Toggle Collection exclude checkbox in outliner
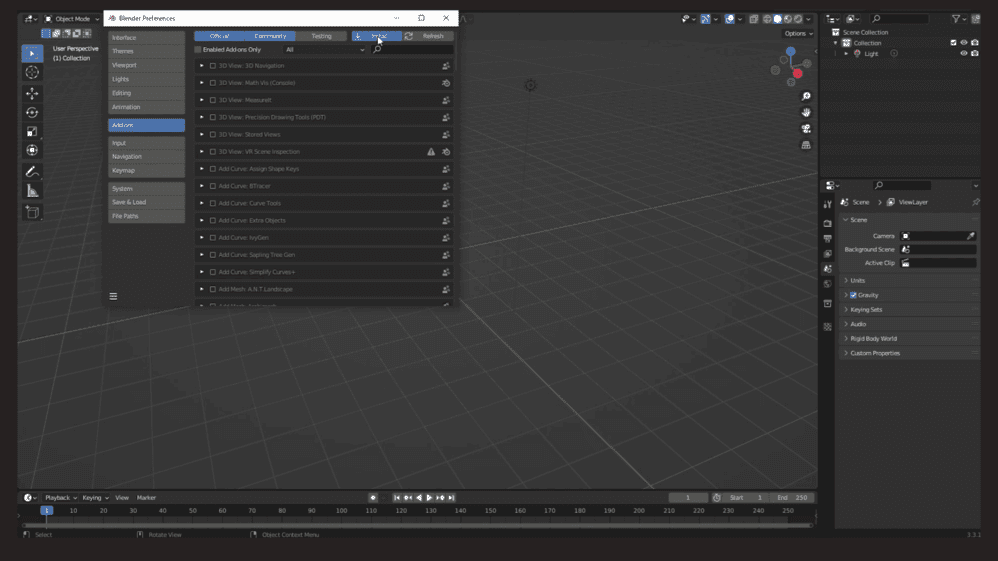Screen dimensions: 998x561 click(x=953, y=43)
